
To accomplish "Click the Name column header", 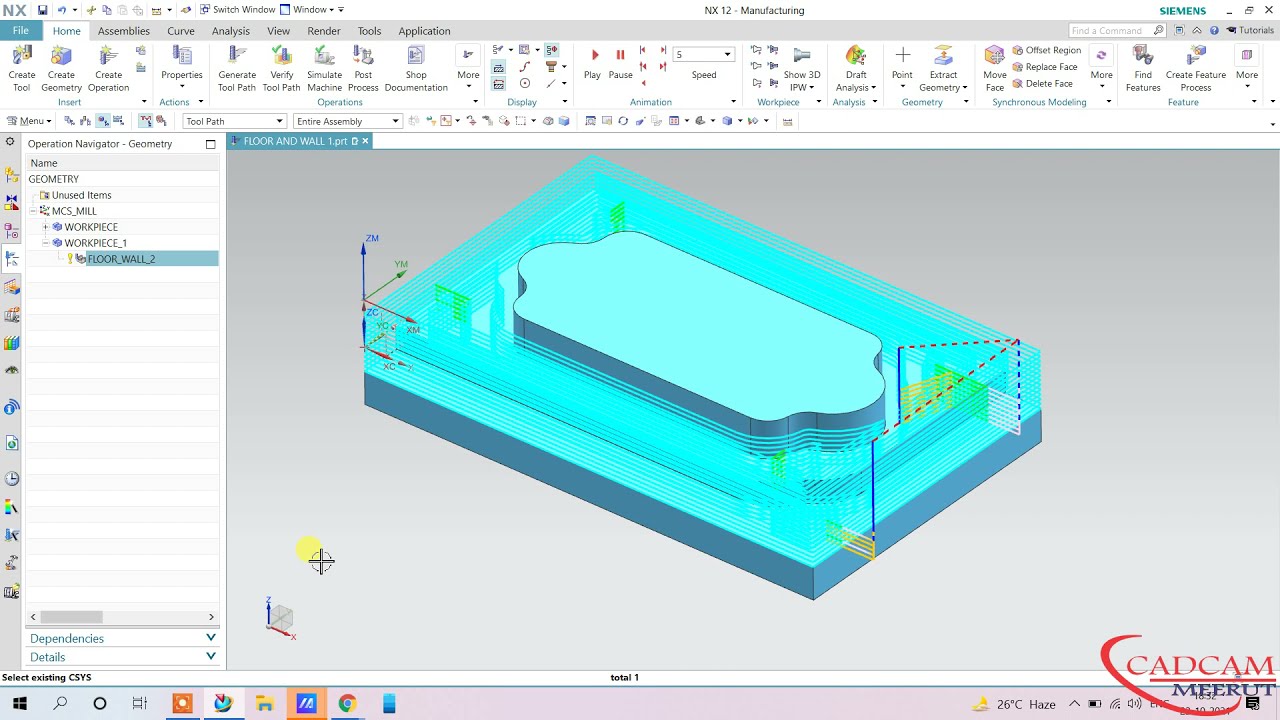I will (x=122, y=163).
